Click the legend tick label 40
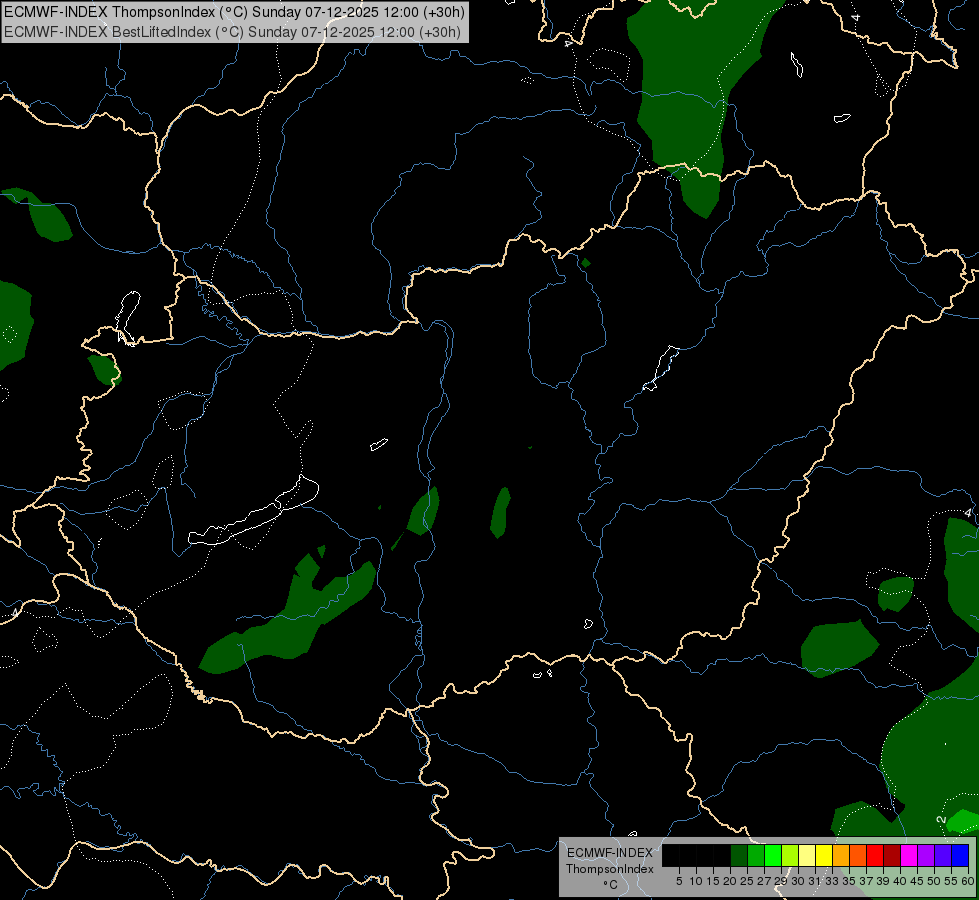The height and width of the screenshot is (900, 979). (x=900, y=881)
